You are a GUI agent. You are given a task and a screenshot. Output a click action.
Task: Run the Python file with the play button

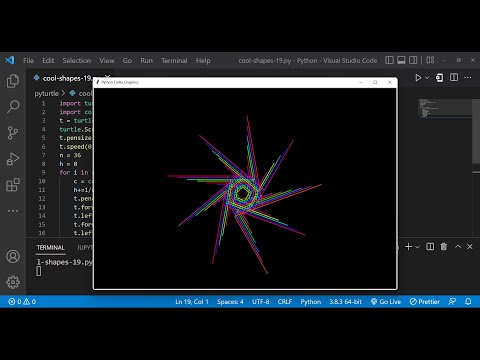[x=418, y=78]
